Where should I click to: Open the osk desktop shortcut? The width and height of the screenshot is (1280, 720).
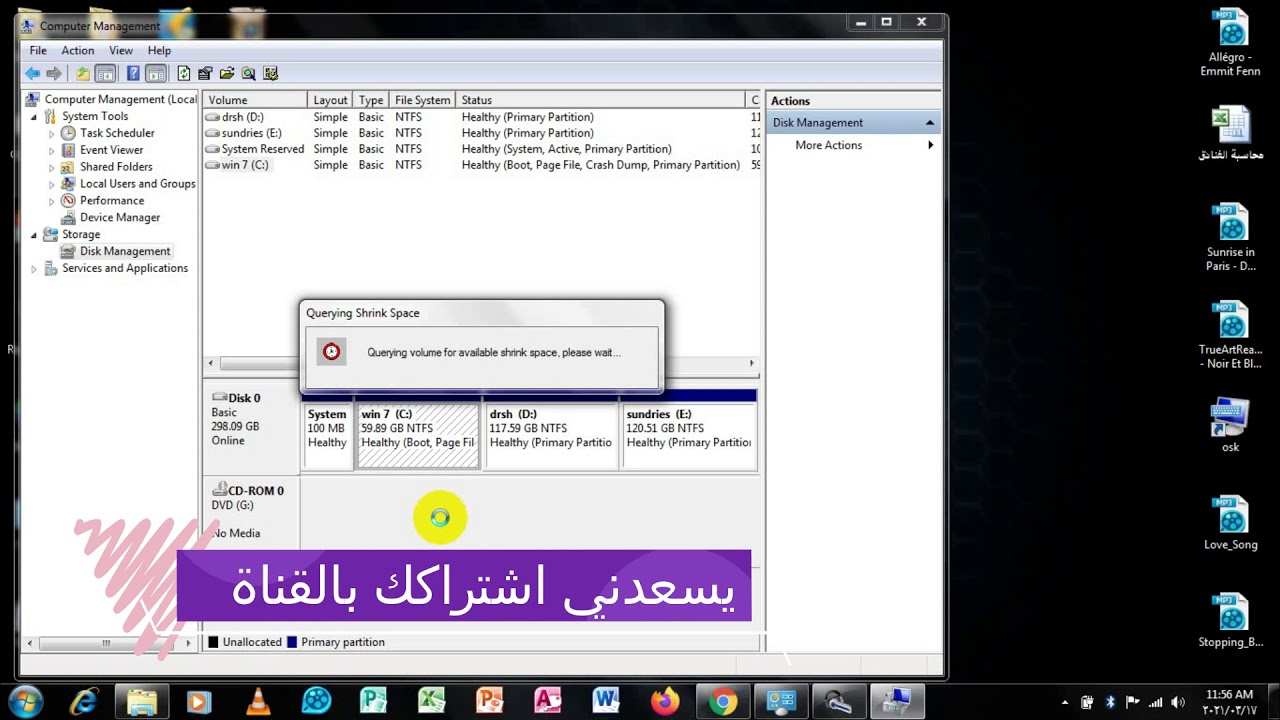(1231, 425)
